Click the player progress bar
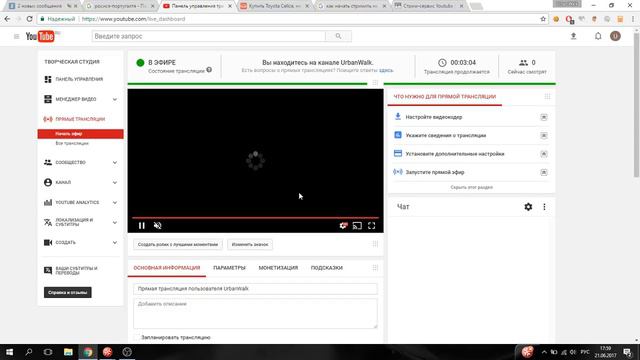The width and height of the screenshot is (640, 360). [256, 218]
